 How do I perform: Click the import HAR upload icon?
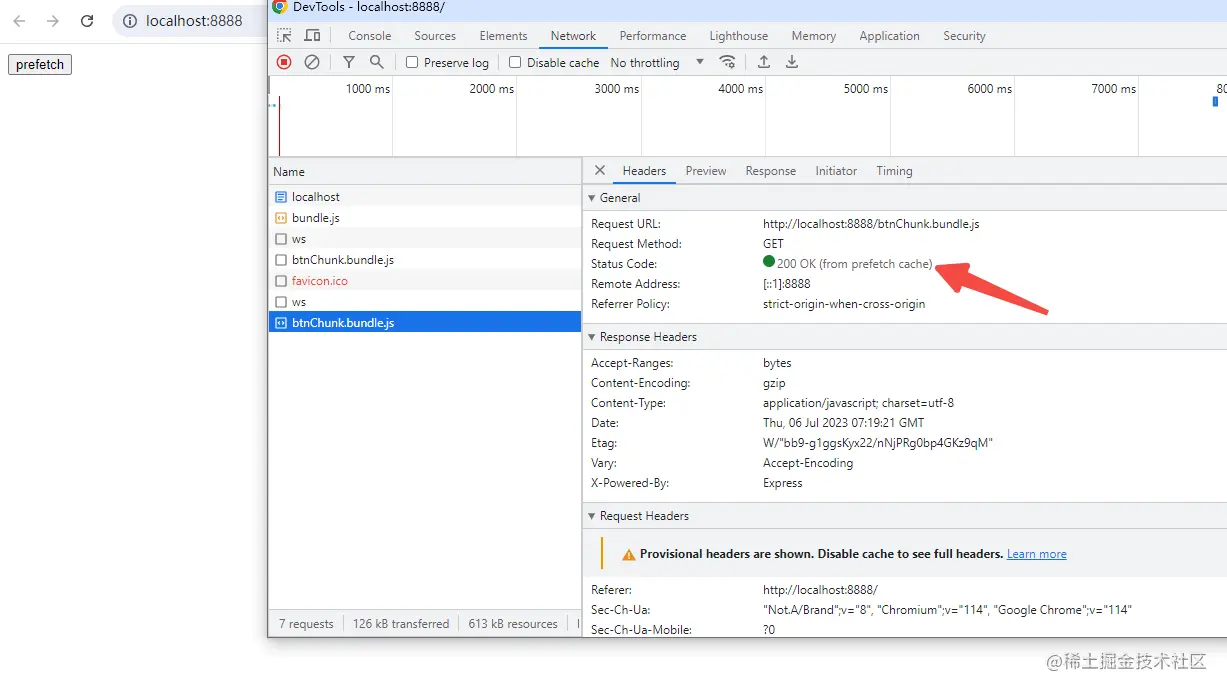click(x=764, y=62)
